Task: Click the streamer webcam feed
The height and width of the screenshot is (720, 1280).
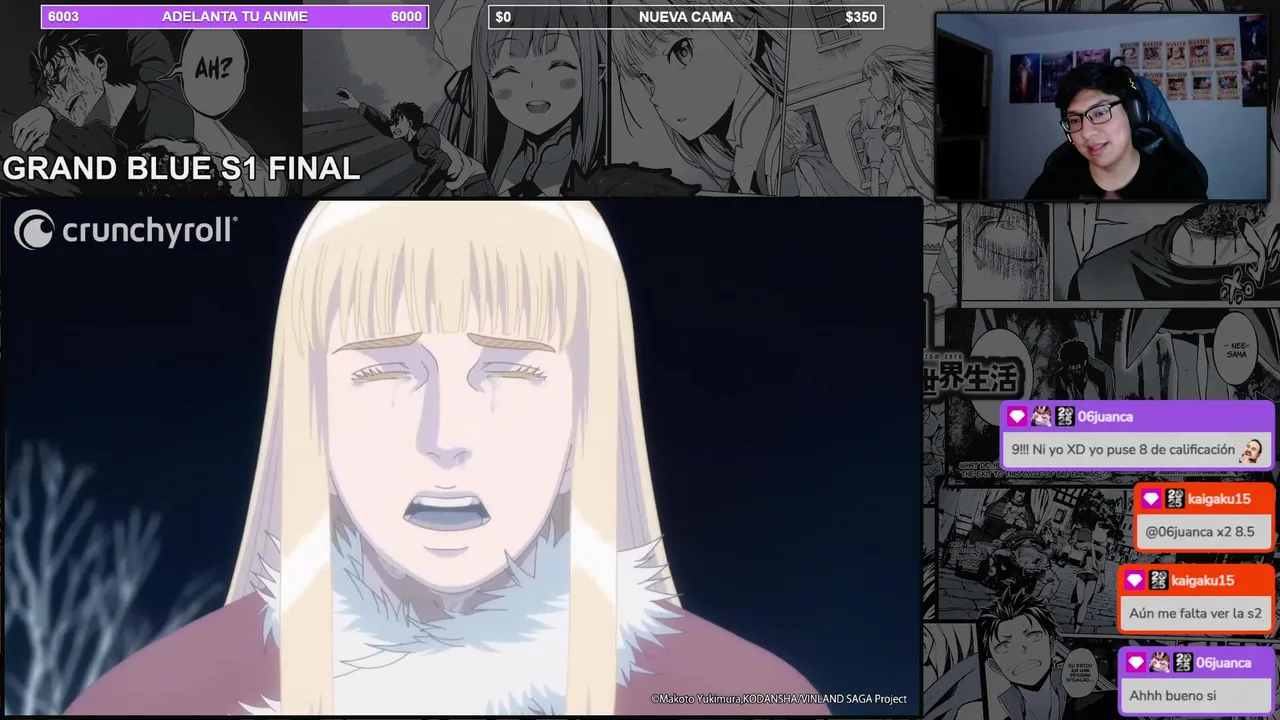Action: tap(1102, 106)
